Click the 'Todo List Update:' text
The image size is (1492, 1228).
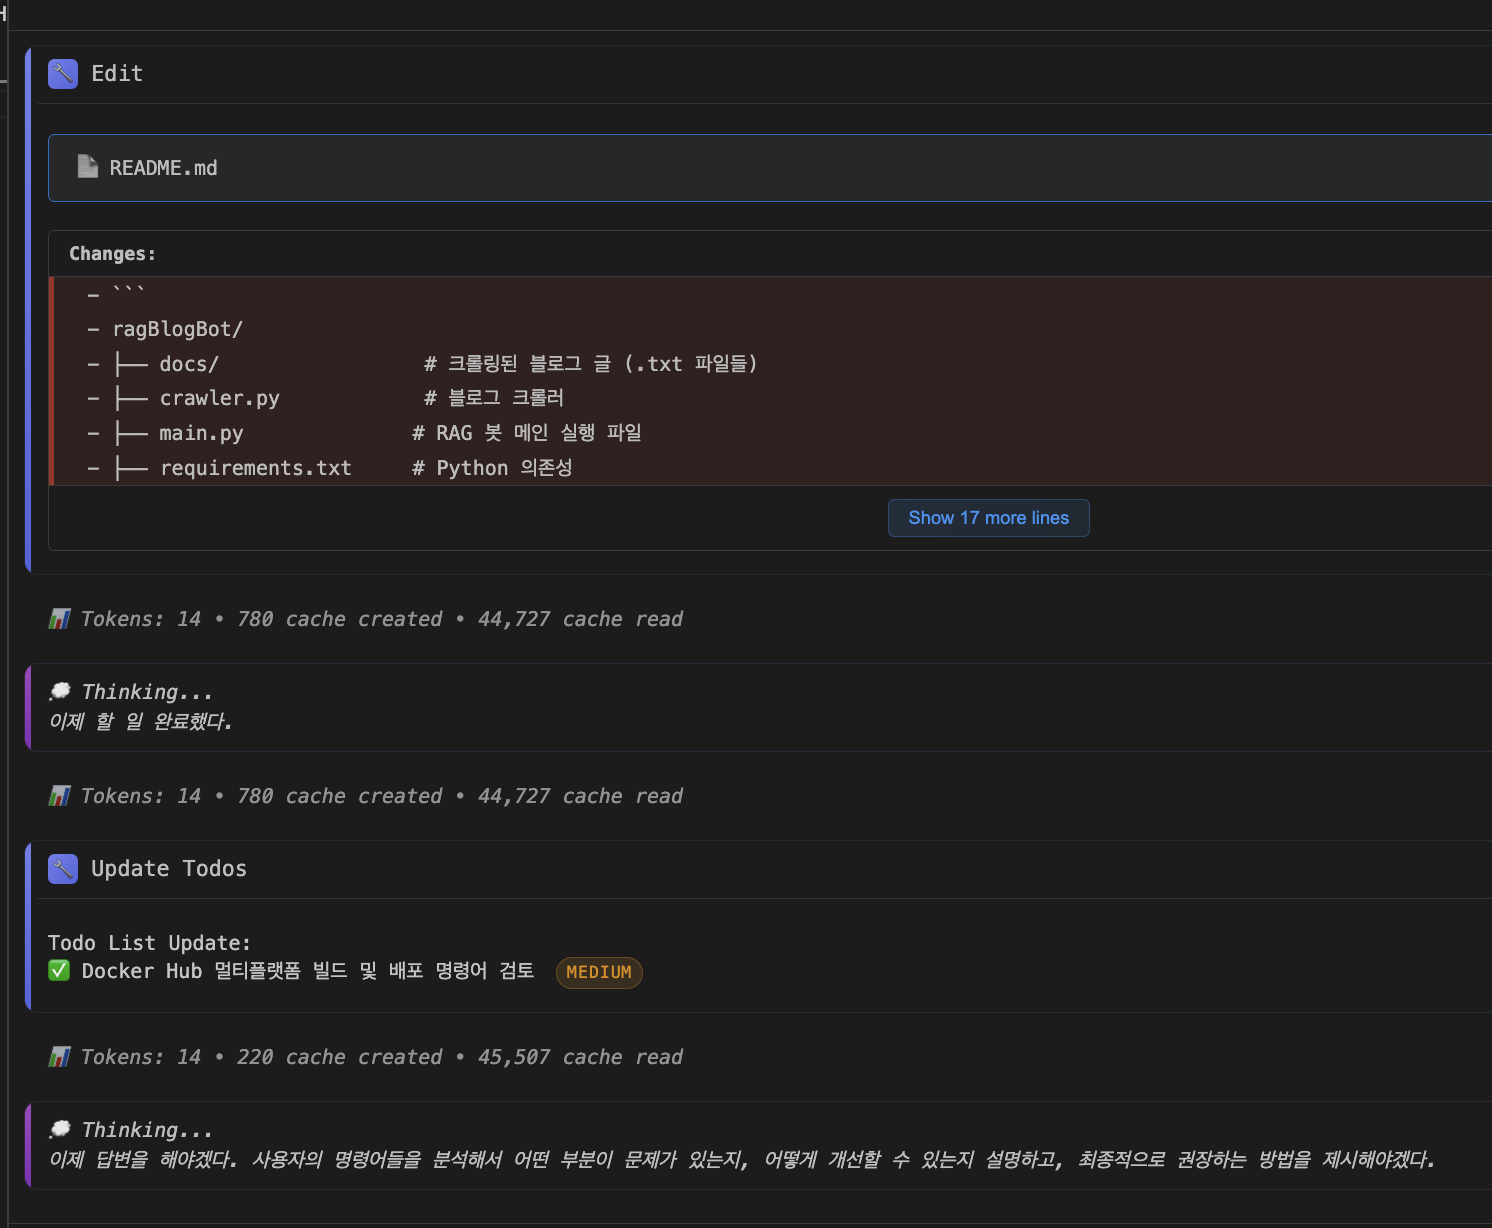tap(149, 943)
